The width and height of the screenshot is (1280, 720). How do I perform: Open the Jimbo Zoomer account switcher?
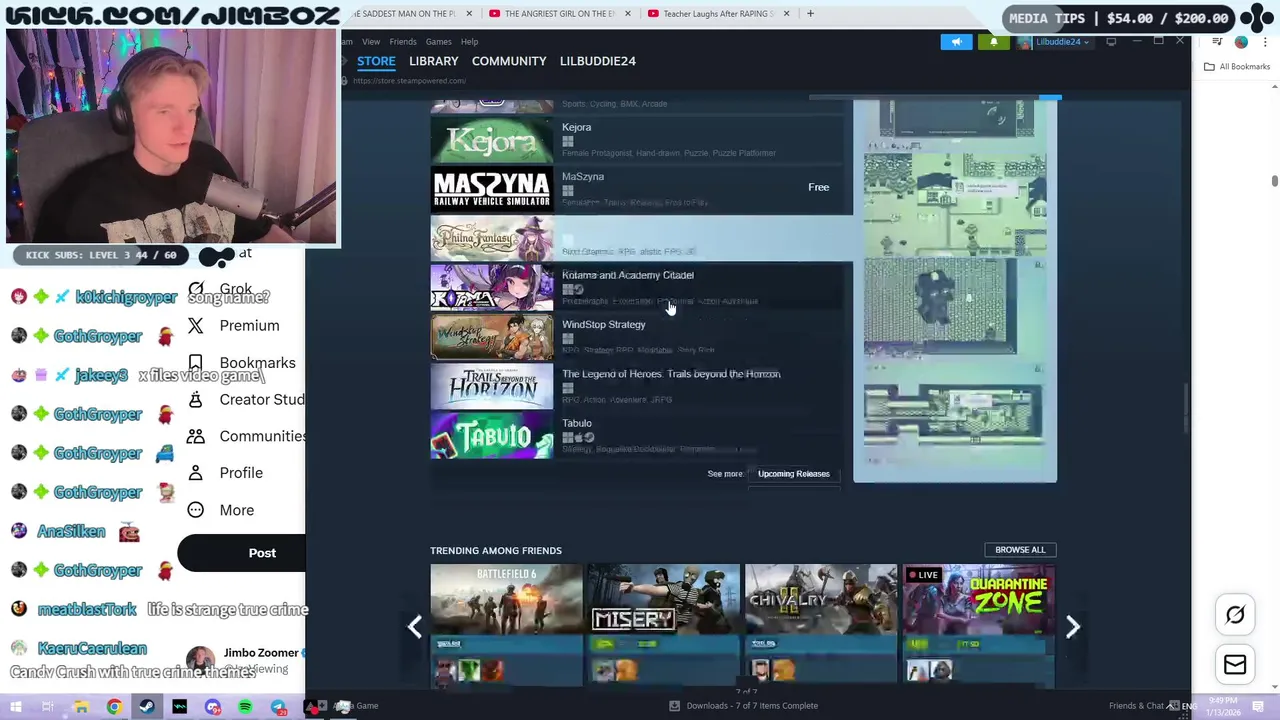[x=245, y=660]
